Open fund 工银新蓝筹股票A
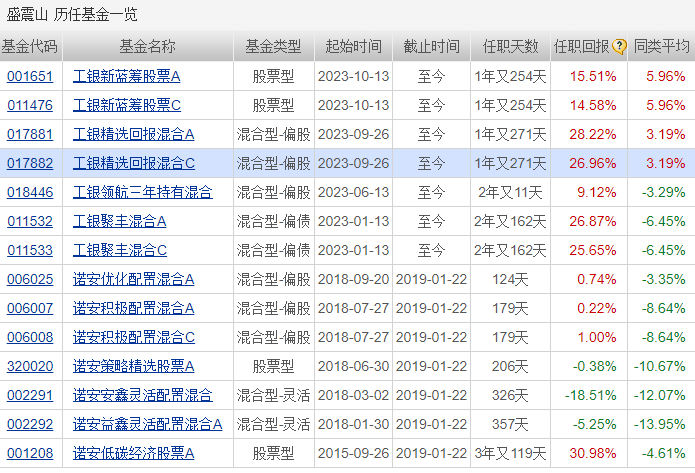Image resolution: width=695 pixels, height=473 pixels. coord(126,76)
